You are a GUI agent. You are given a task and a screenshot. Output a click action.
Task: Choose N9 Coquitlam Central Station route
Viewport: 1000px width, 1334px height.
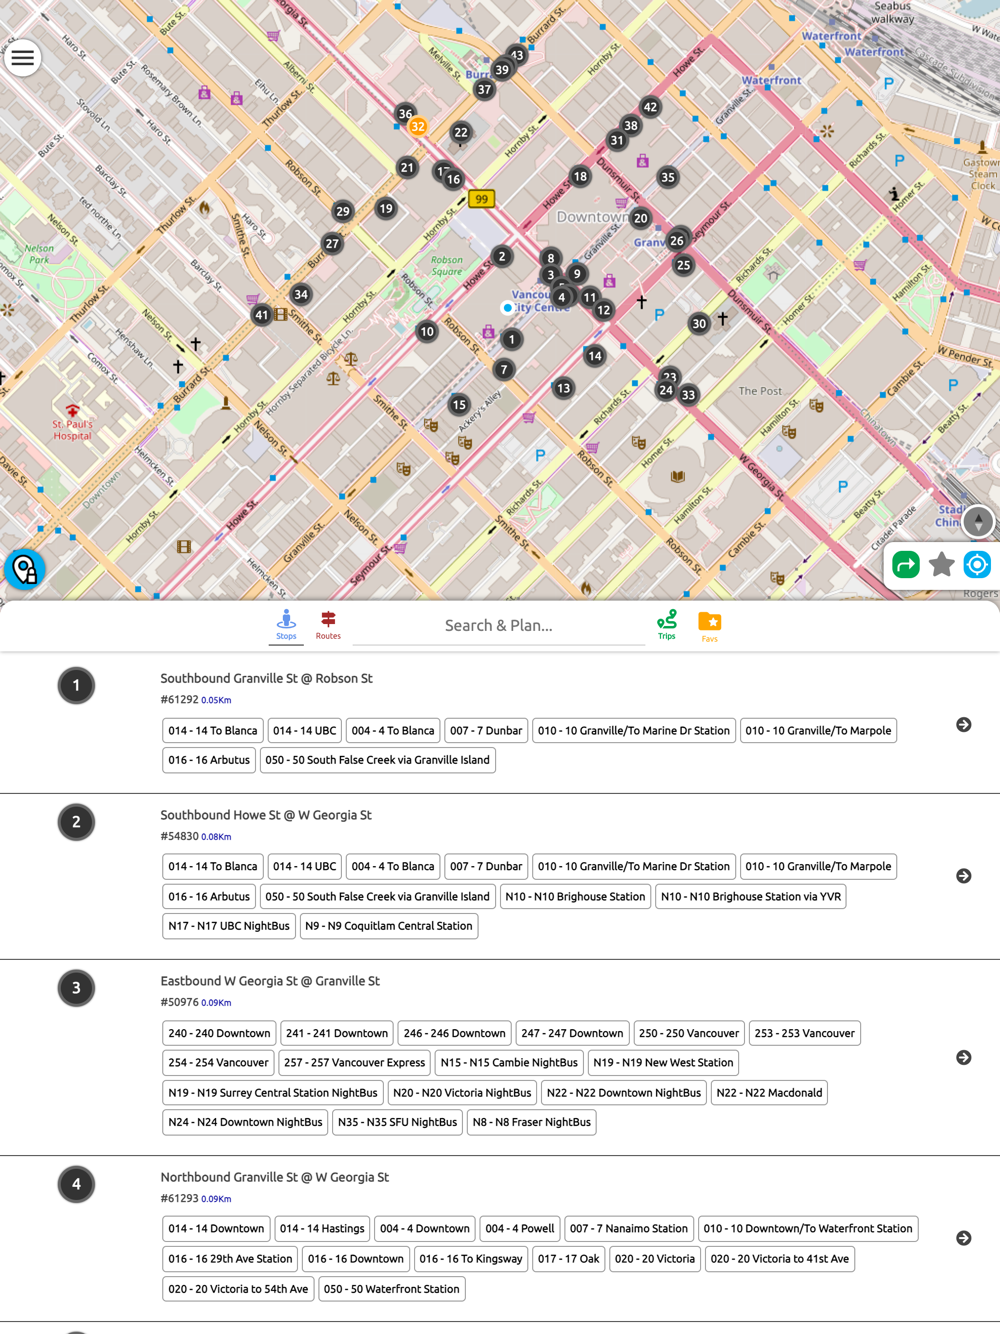point(389,926)
